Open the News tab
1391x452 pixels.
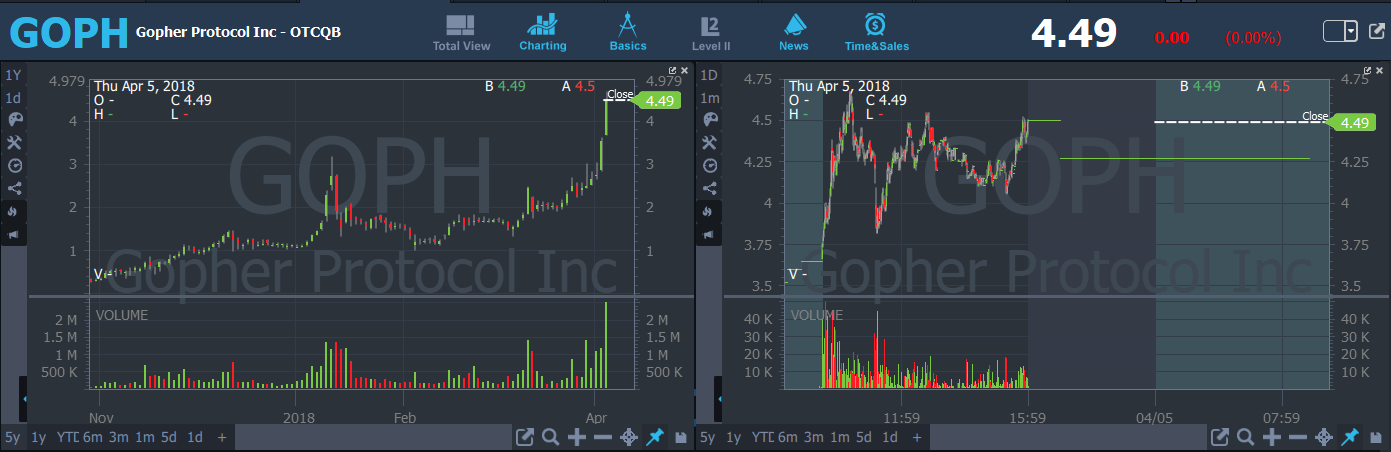[x=794, y=33]
